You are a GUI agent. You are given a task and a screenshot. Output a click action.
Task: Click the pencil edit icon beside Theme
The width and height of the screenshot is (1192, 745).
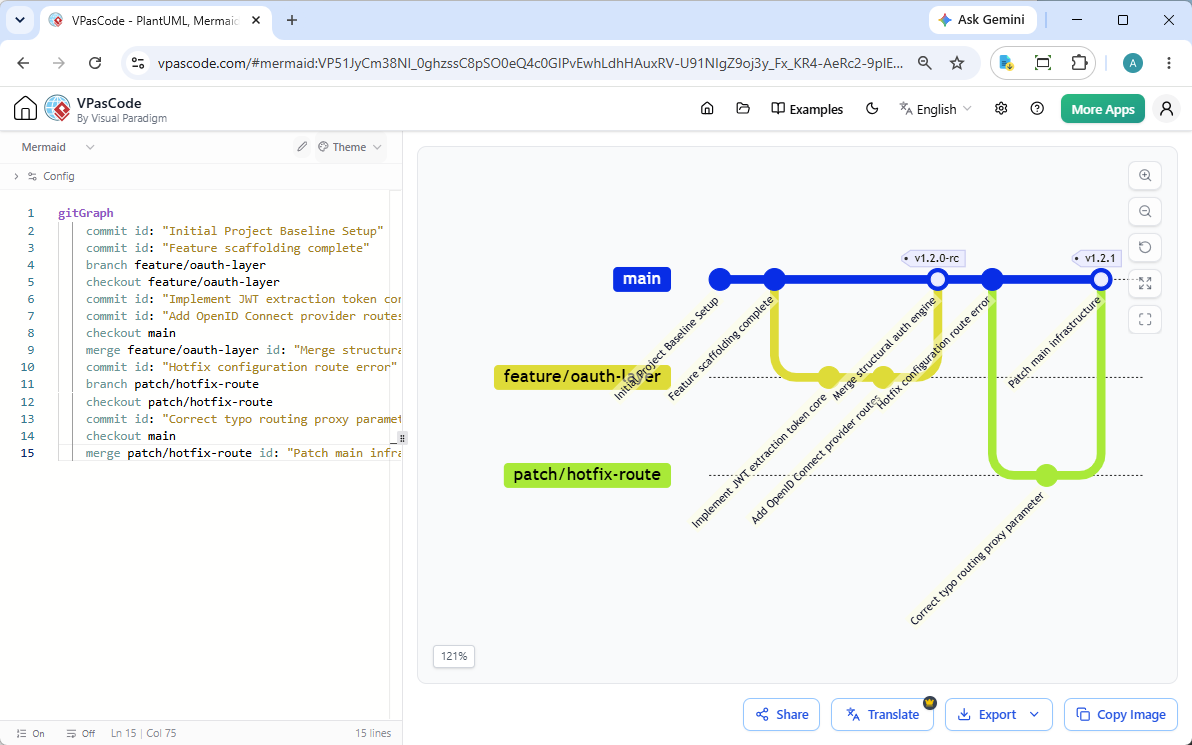coord(302,147)
